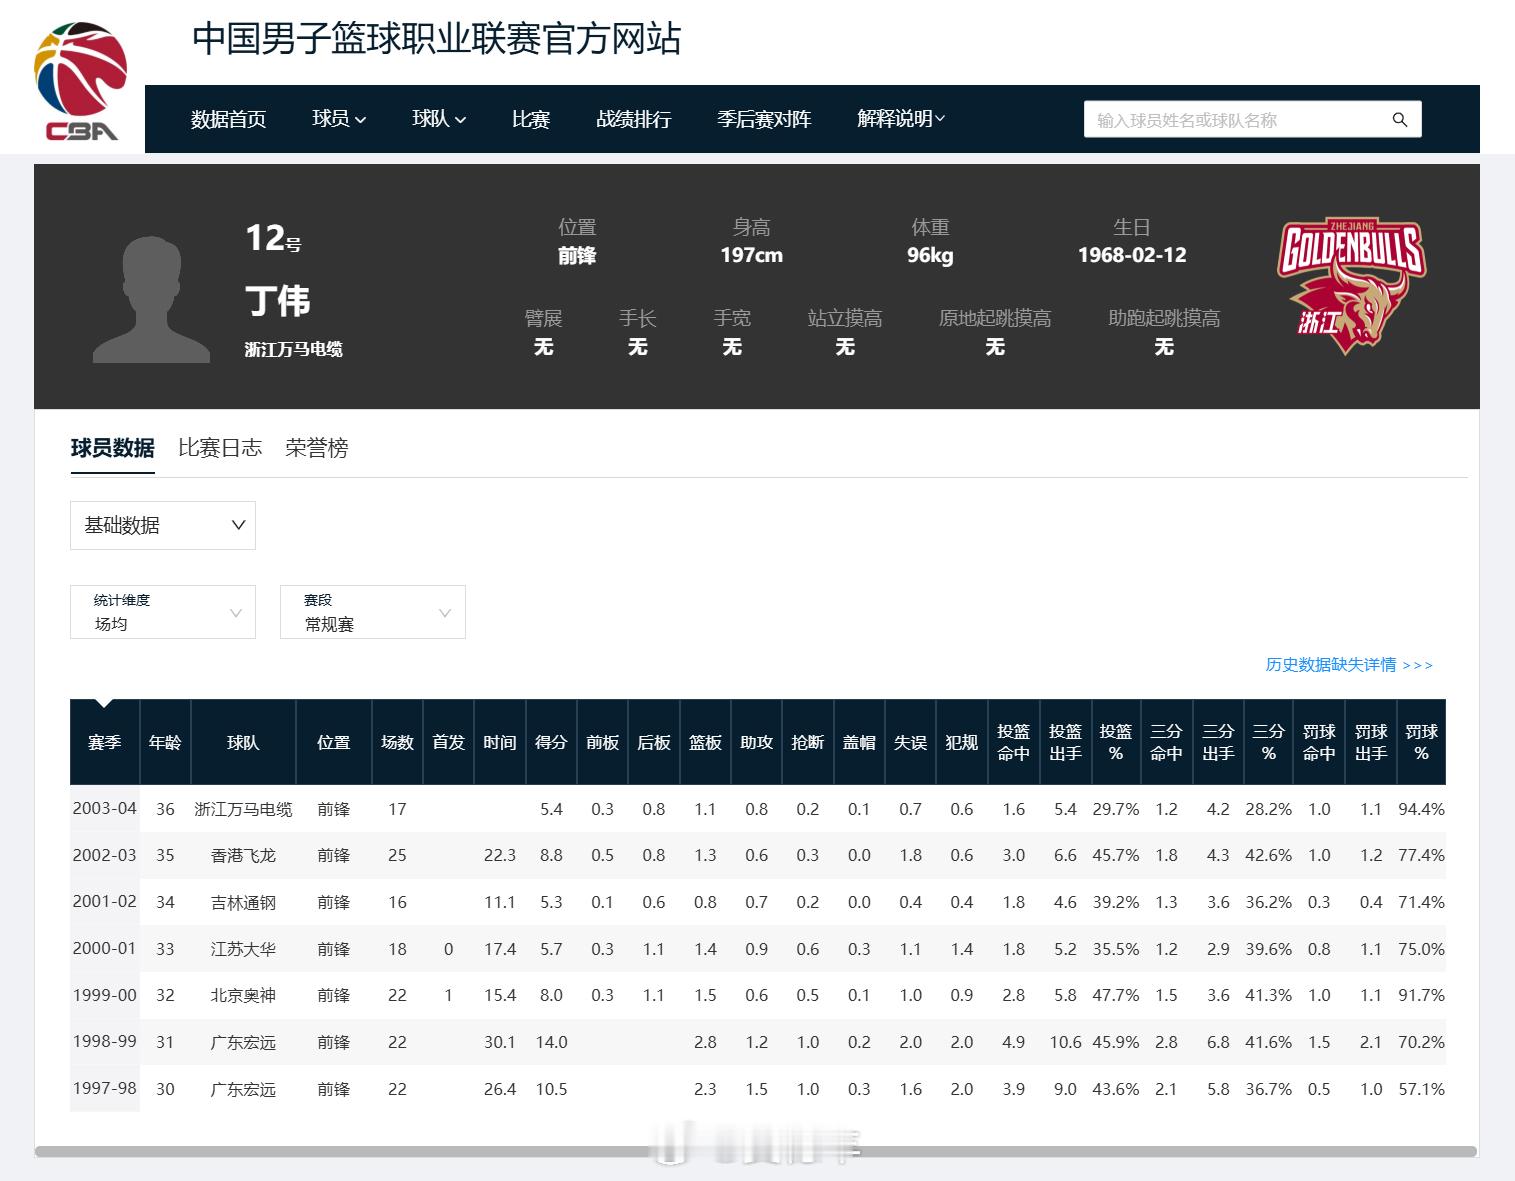
Task: Open 季后赛对阵 navigation item
Action: 764,119
